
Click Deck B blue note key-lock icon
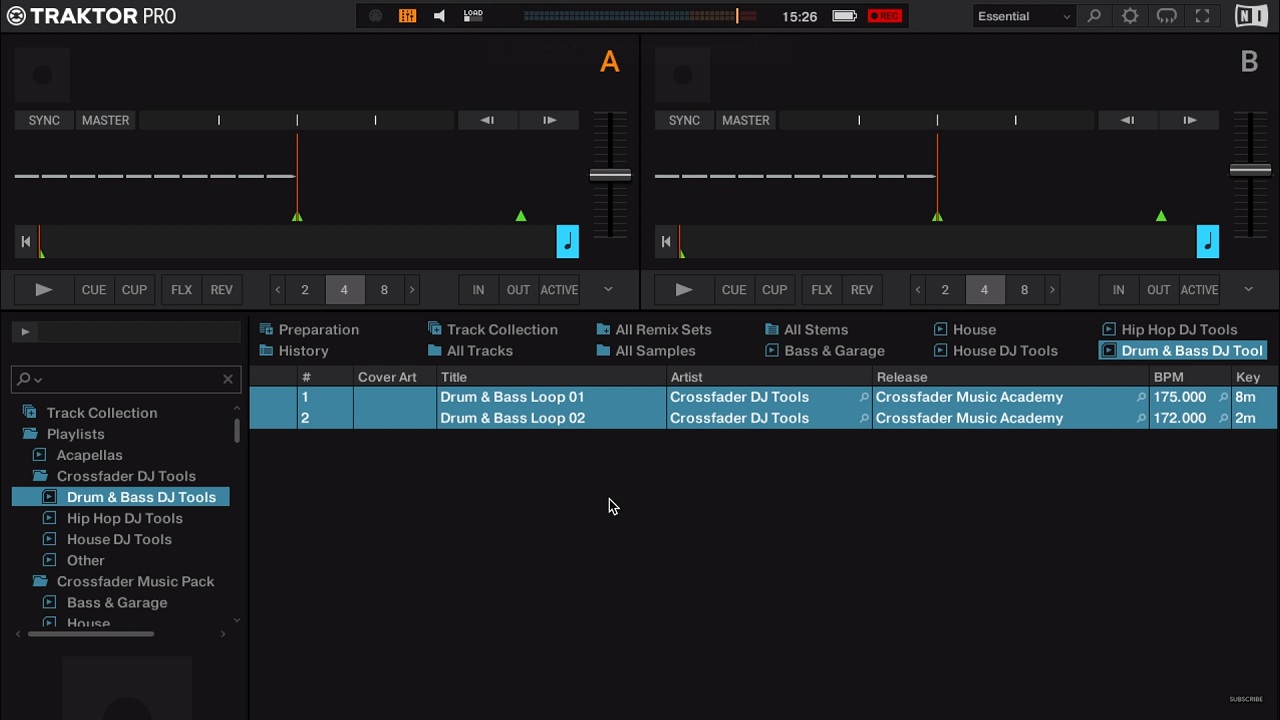click(1208, 241)
